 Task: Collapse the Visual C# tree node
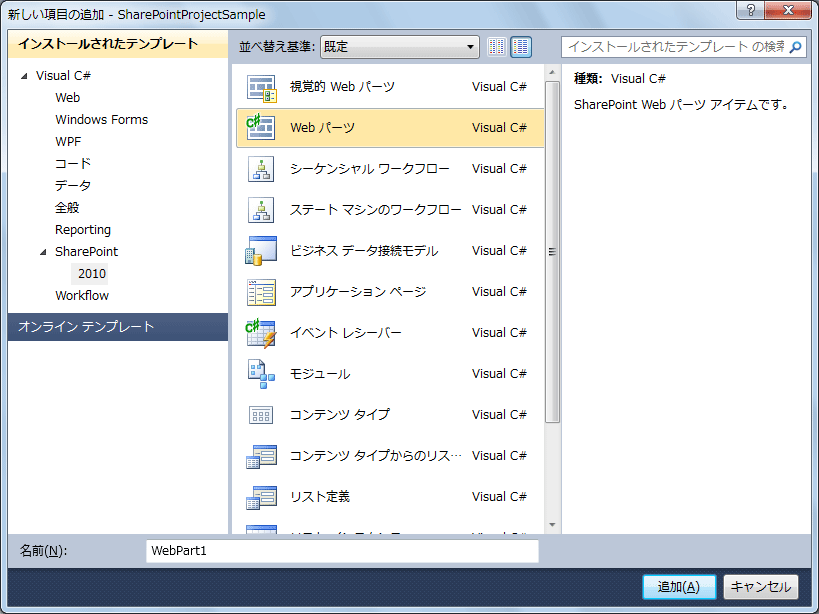(24, 76)
